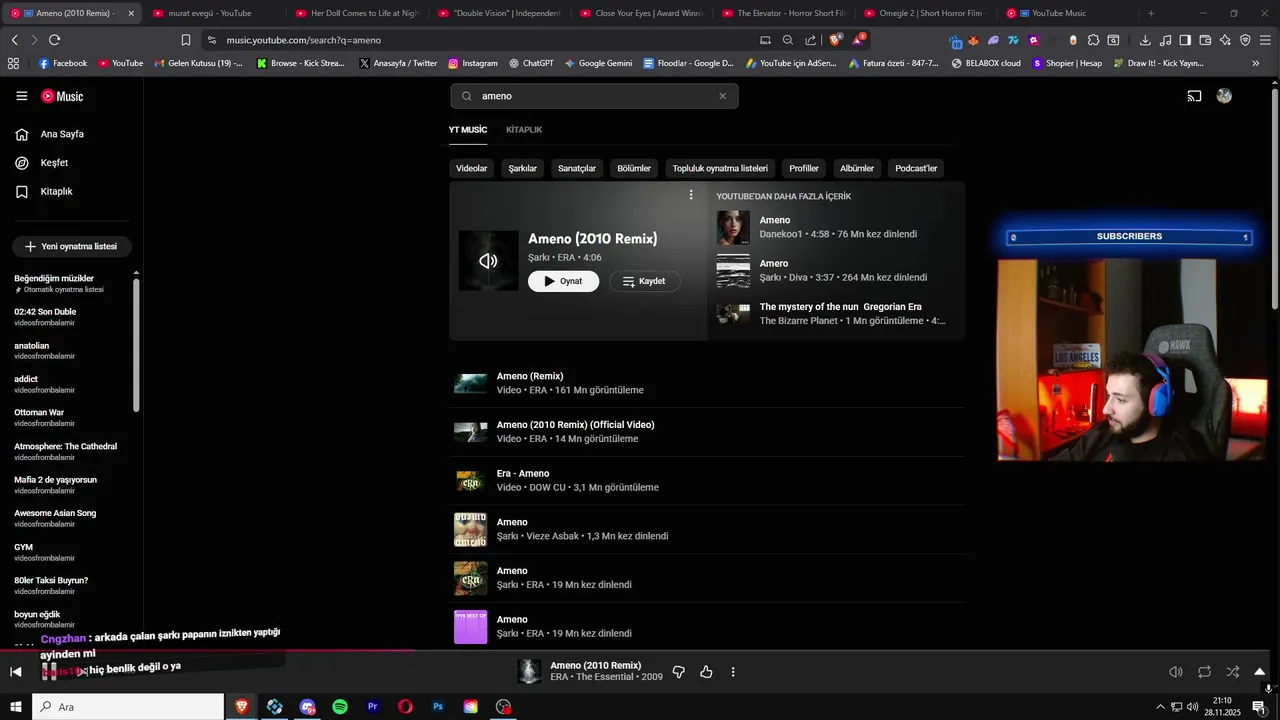Image resolution: width=1280 pixels, height=720 pixels.
Task: Toggle repeat mode in player
Action: pyautogui.click(x=1204, y=672)
